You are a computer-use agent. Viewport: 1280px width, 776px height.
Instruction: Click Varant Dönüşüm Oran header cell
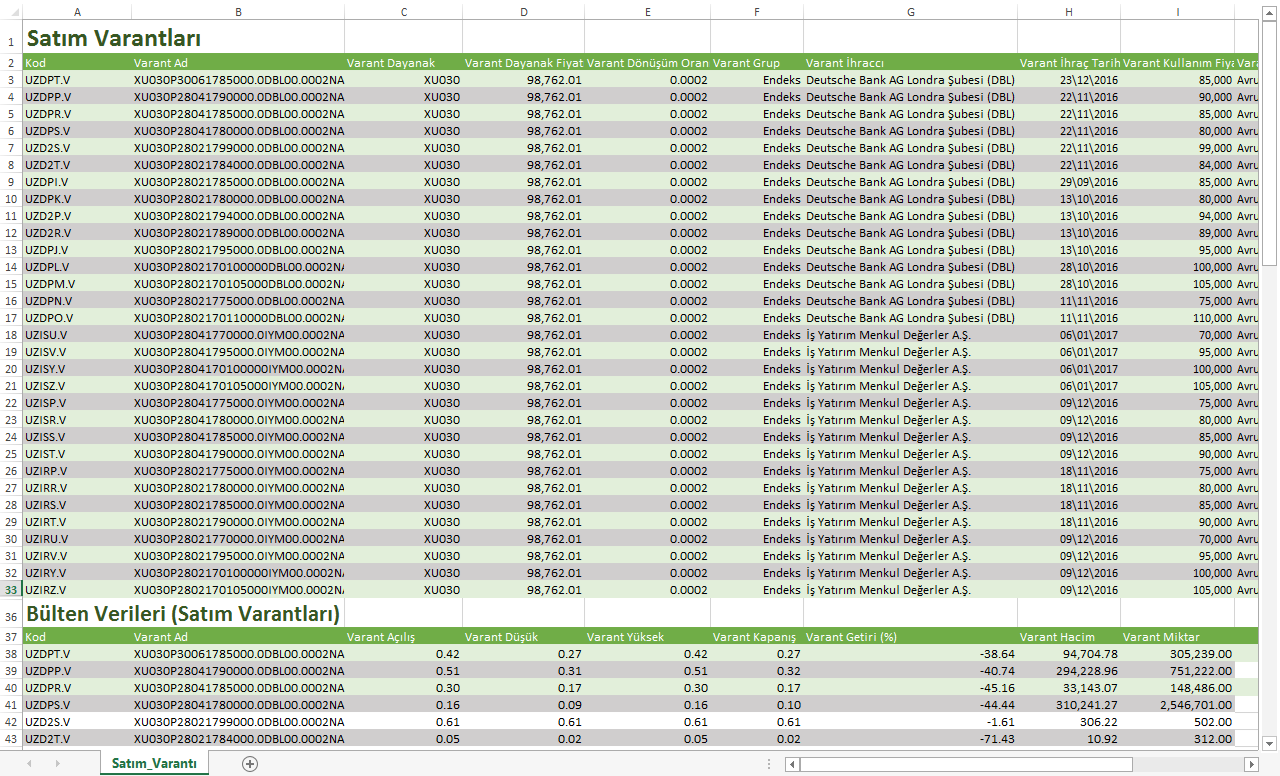click(647, 62)
